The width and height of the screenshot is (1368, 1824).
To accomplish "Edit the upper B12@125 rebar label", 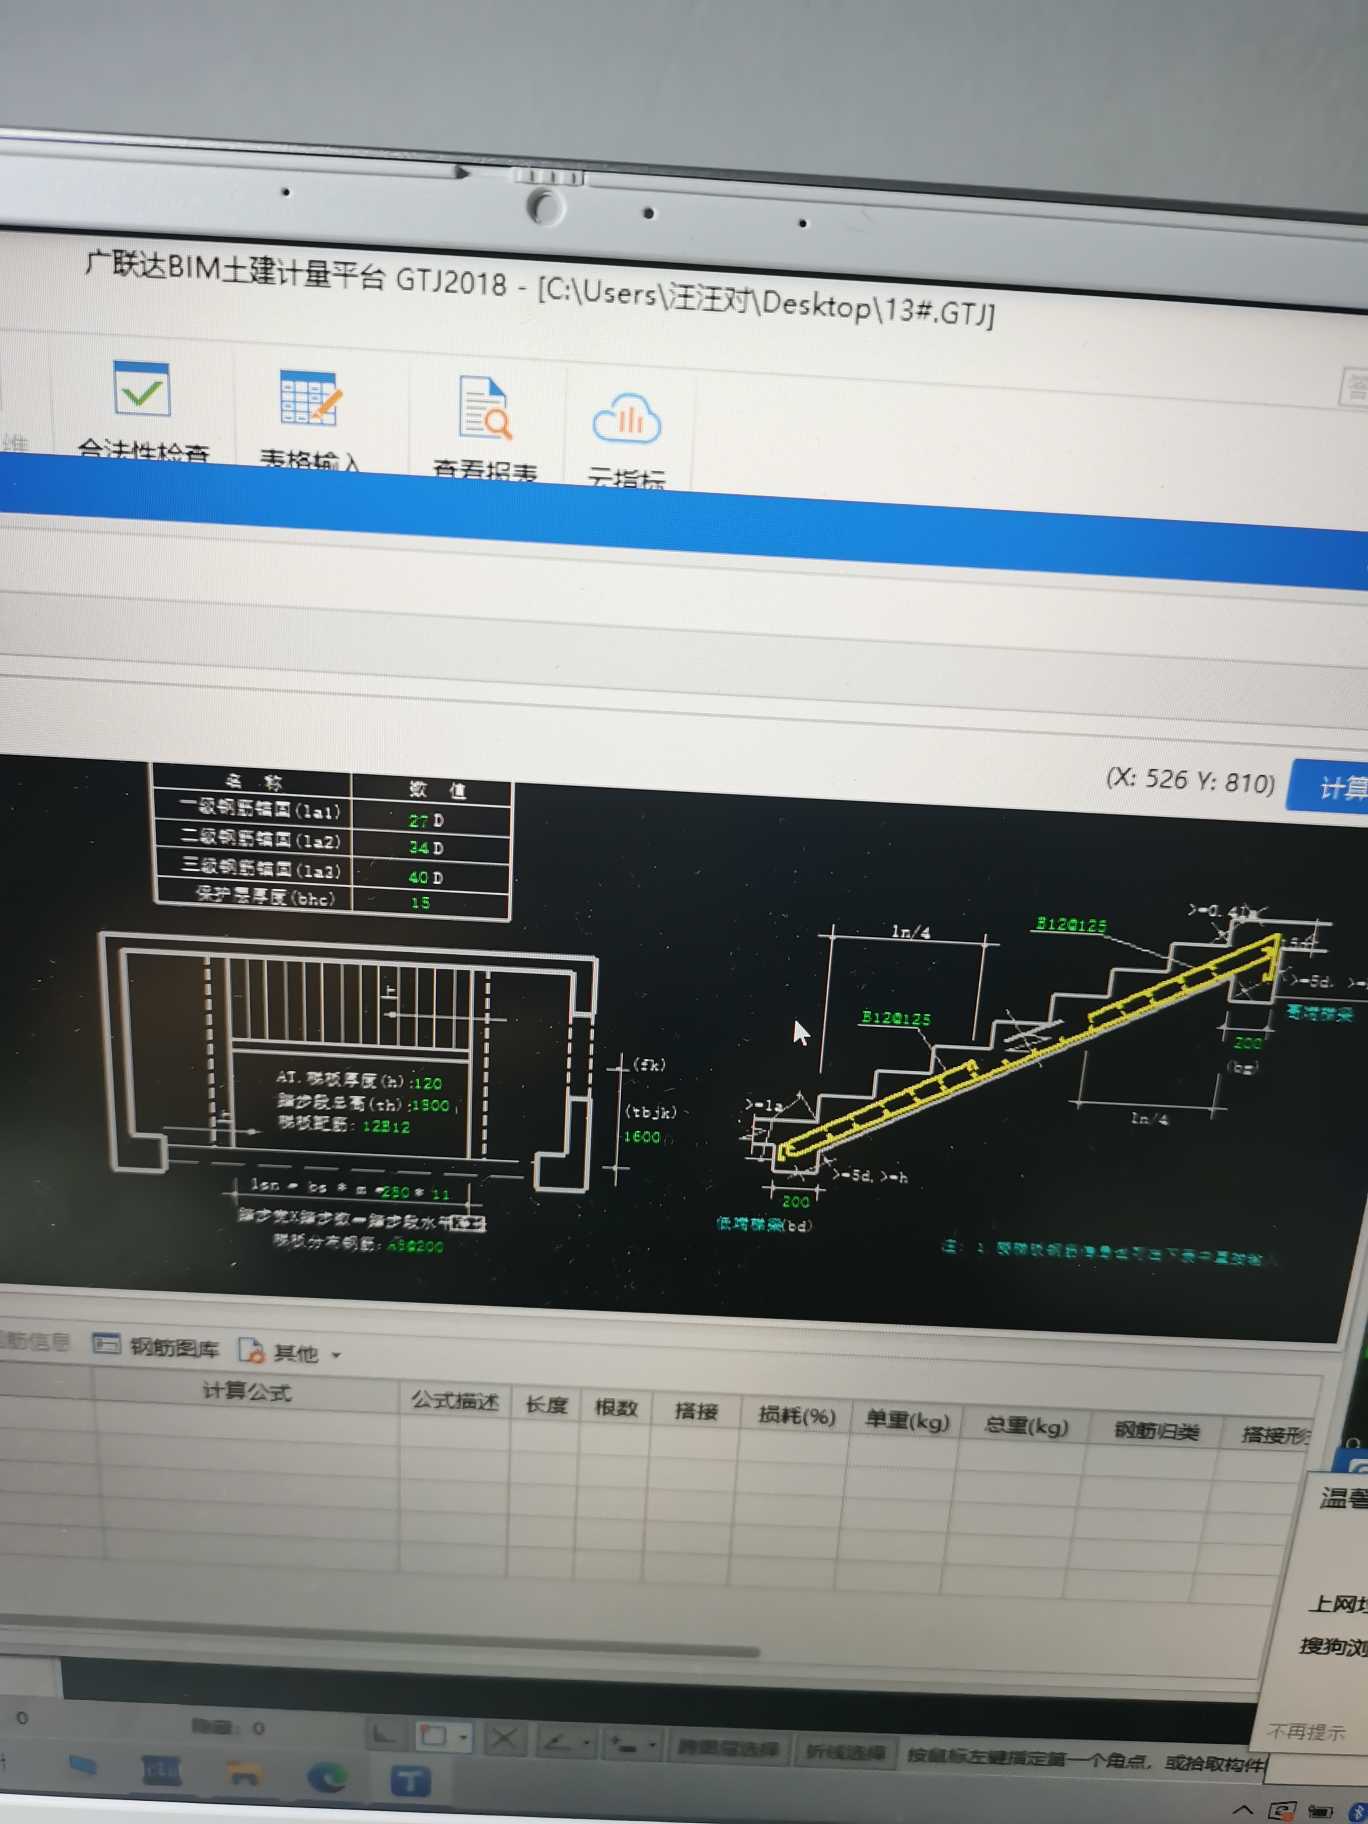I will point(1071,925).
